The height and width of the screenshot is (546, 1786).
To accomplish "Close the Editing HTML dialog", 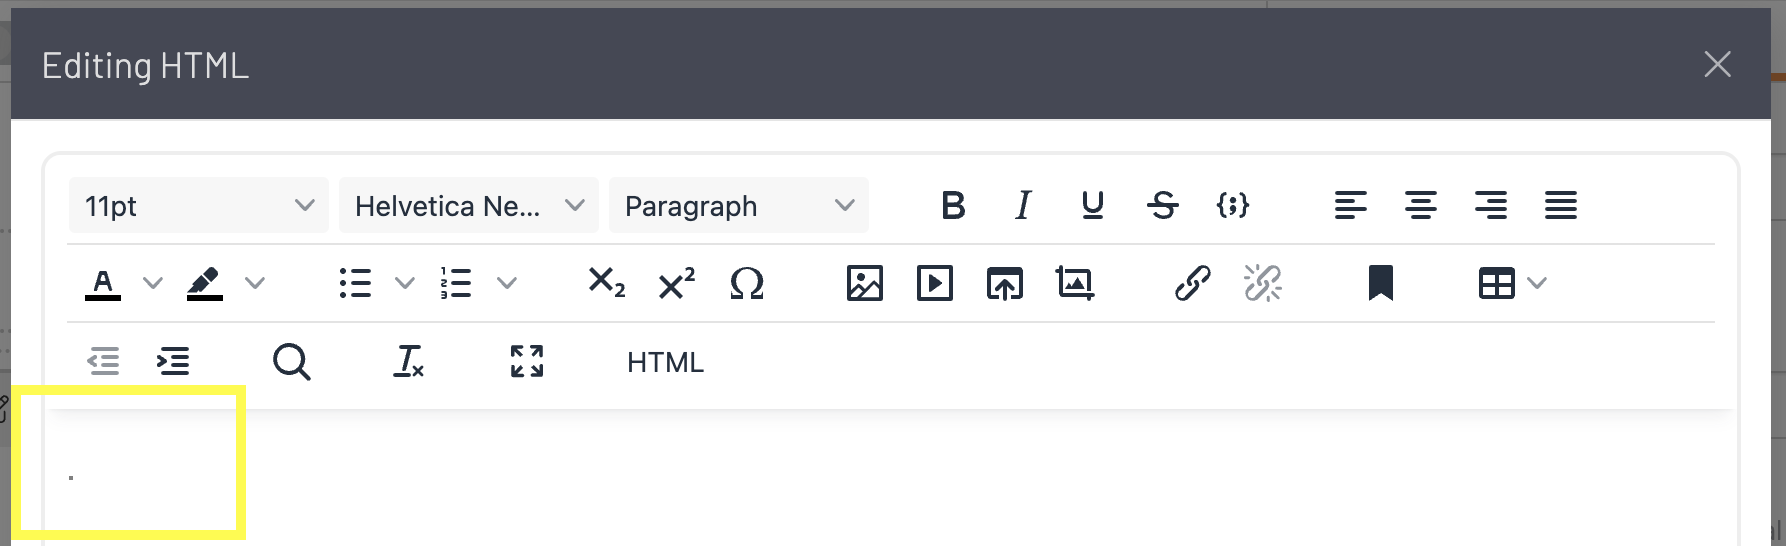I will coord(1717,65).
